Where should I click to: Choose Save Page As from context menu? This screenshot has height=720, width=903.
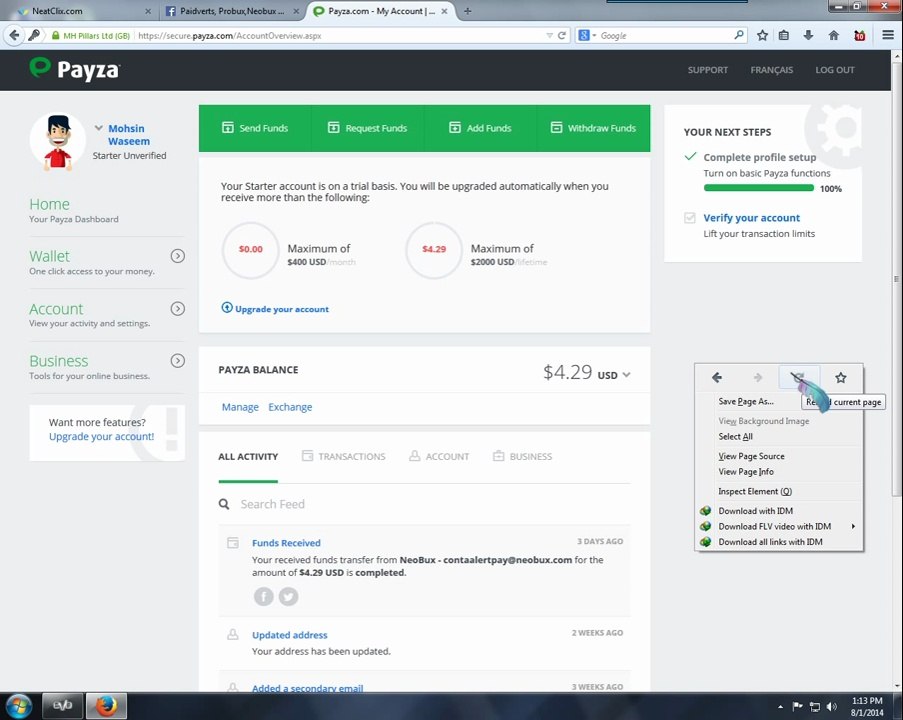pos(746,401)
